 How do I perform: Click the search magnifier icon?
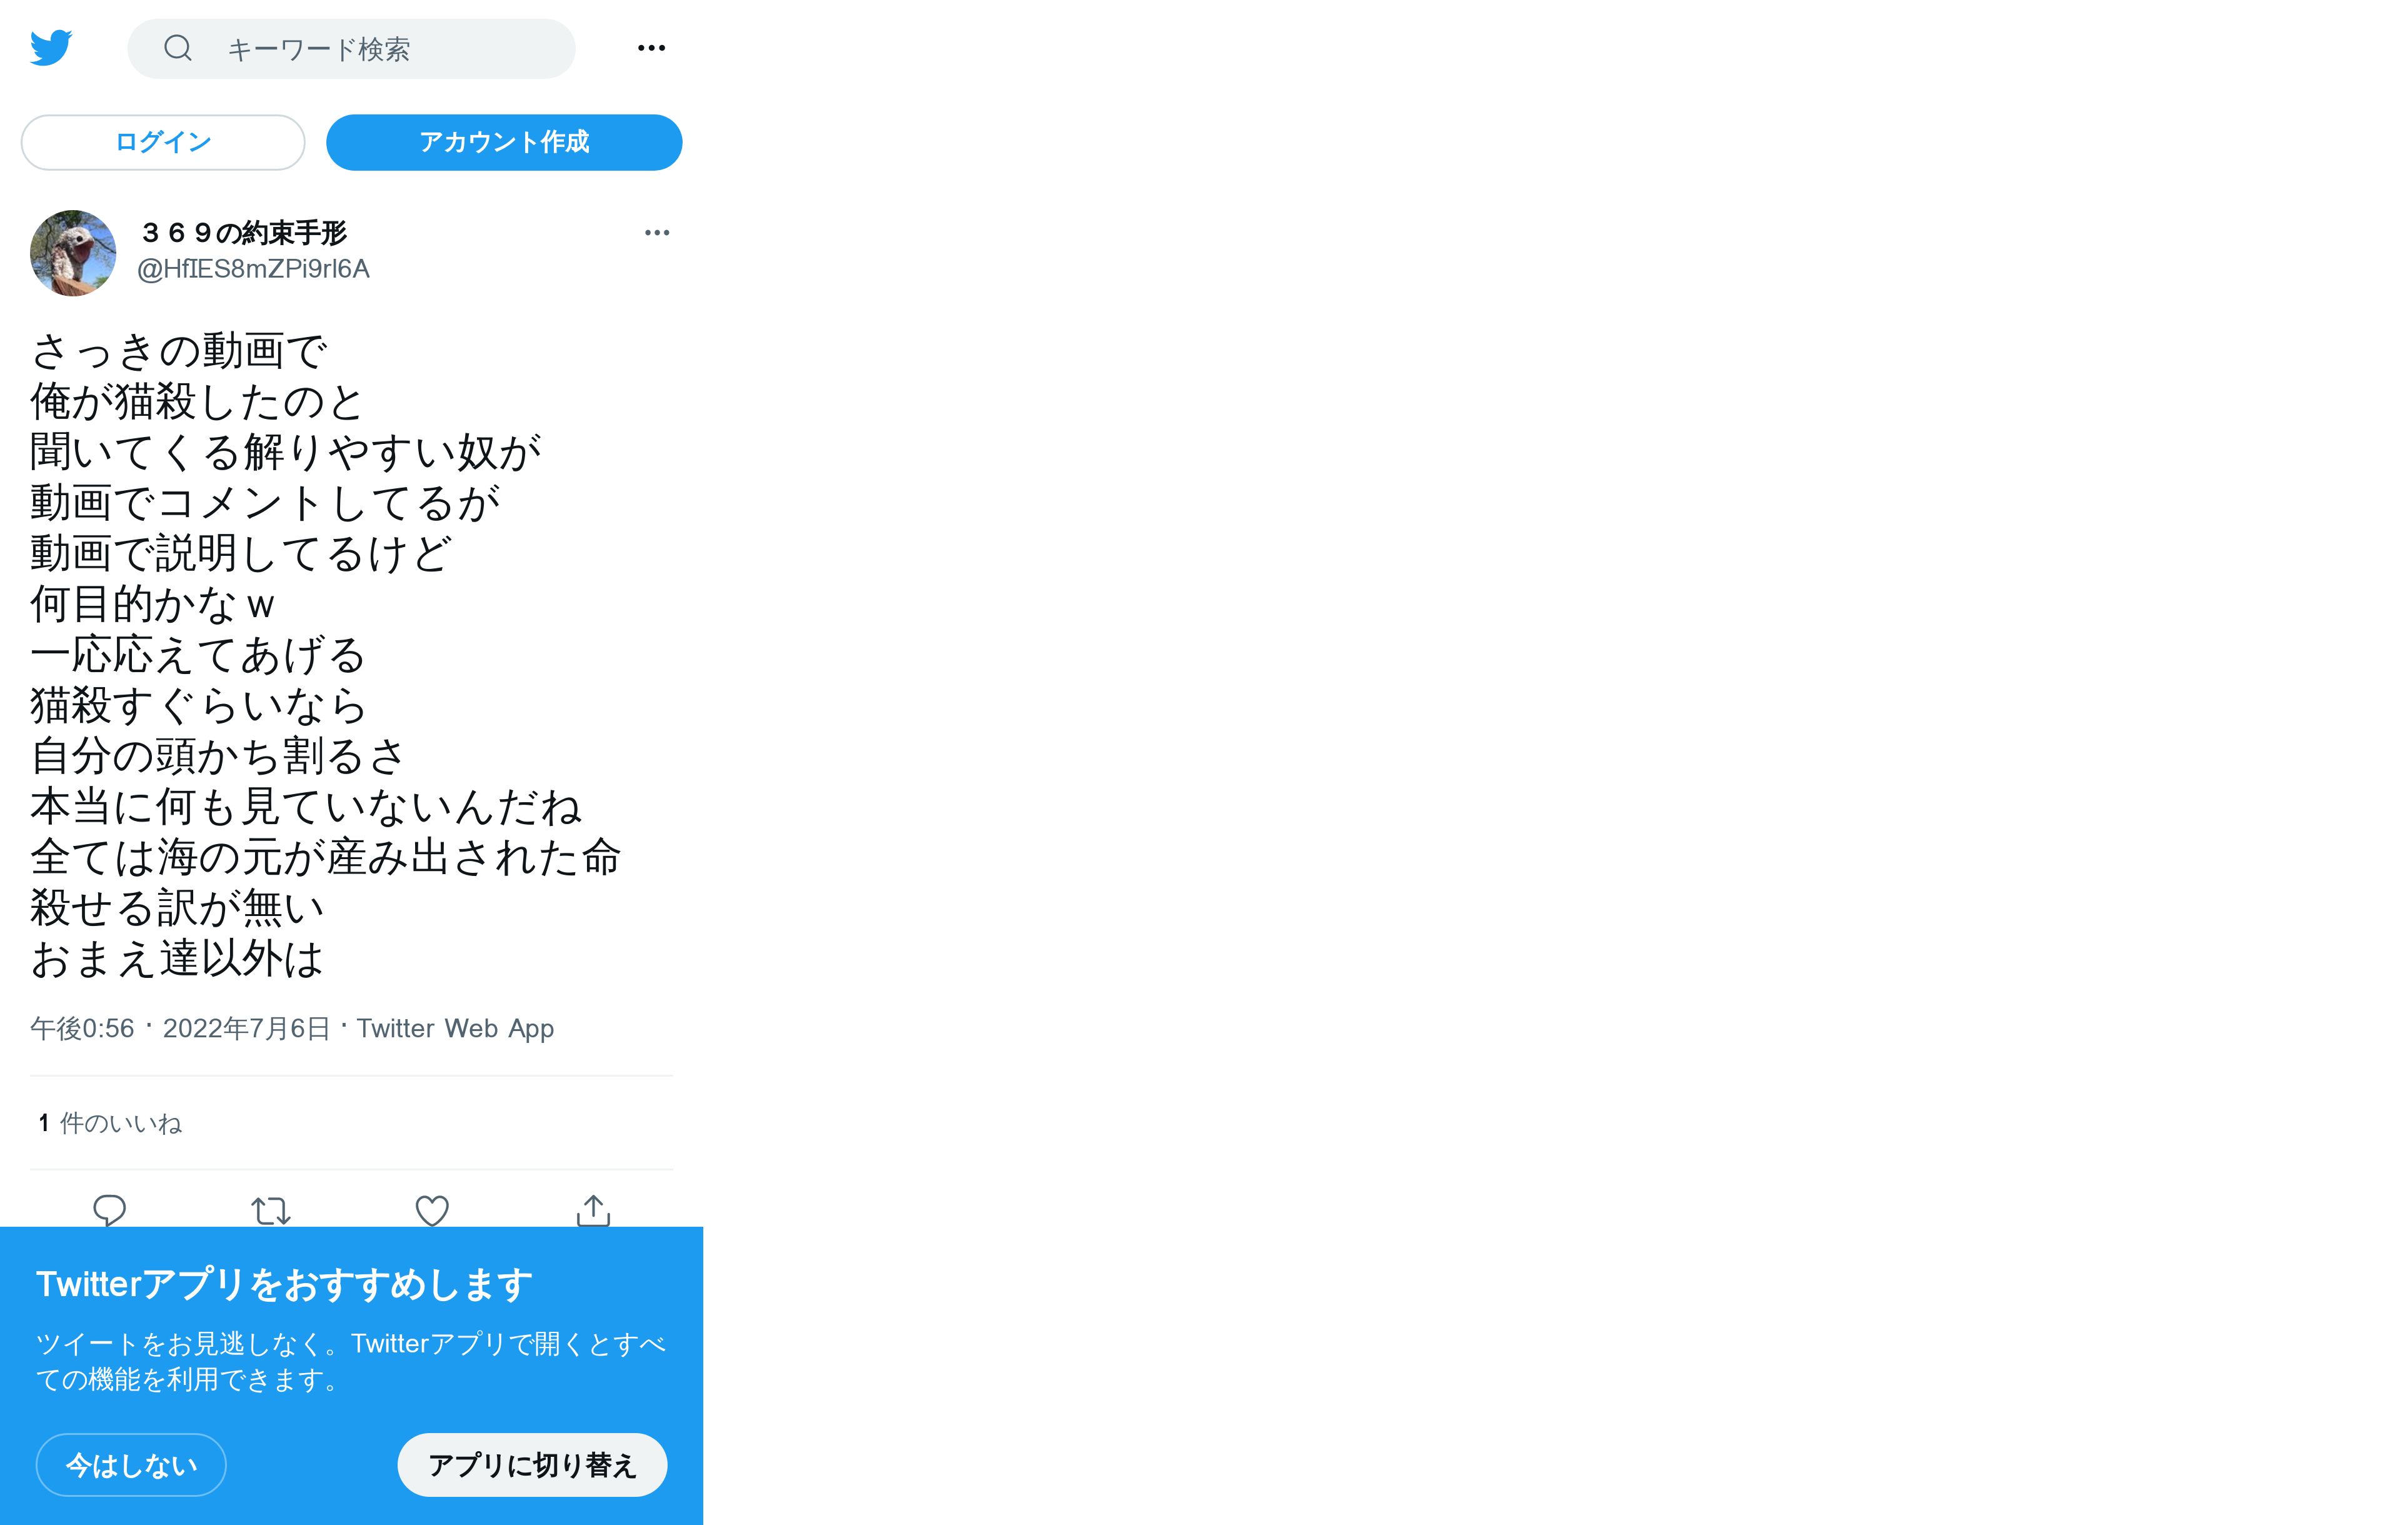click(178, 48)
